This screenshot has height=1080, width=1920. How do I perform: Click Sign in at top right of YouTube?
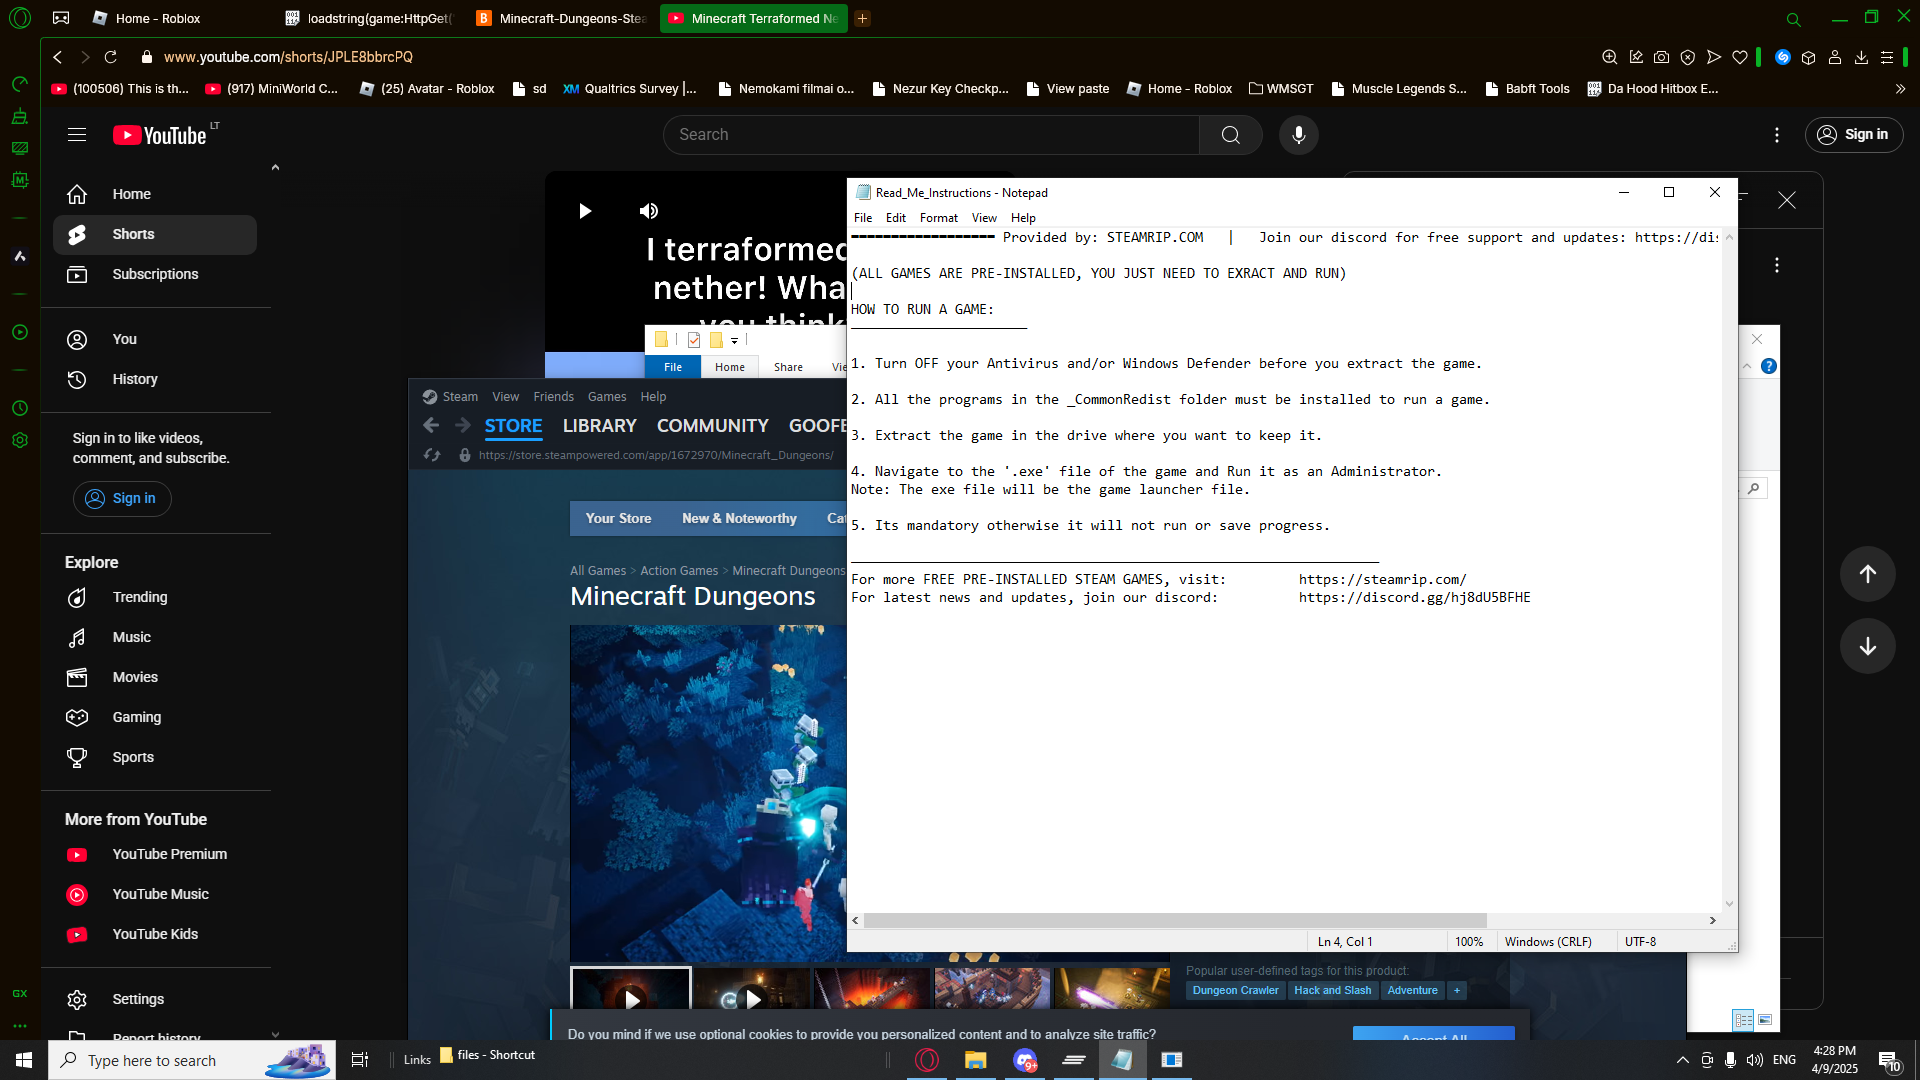click(1853, 135)
